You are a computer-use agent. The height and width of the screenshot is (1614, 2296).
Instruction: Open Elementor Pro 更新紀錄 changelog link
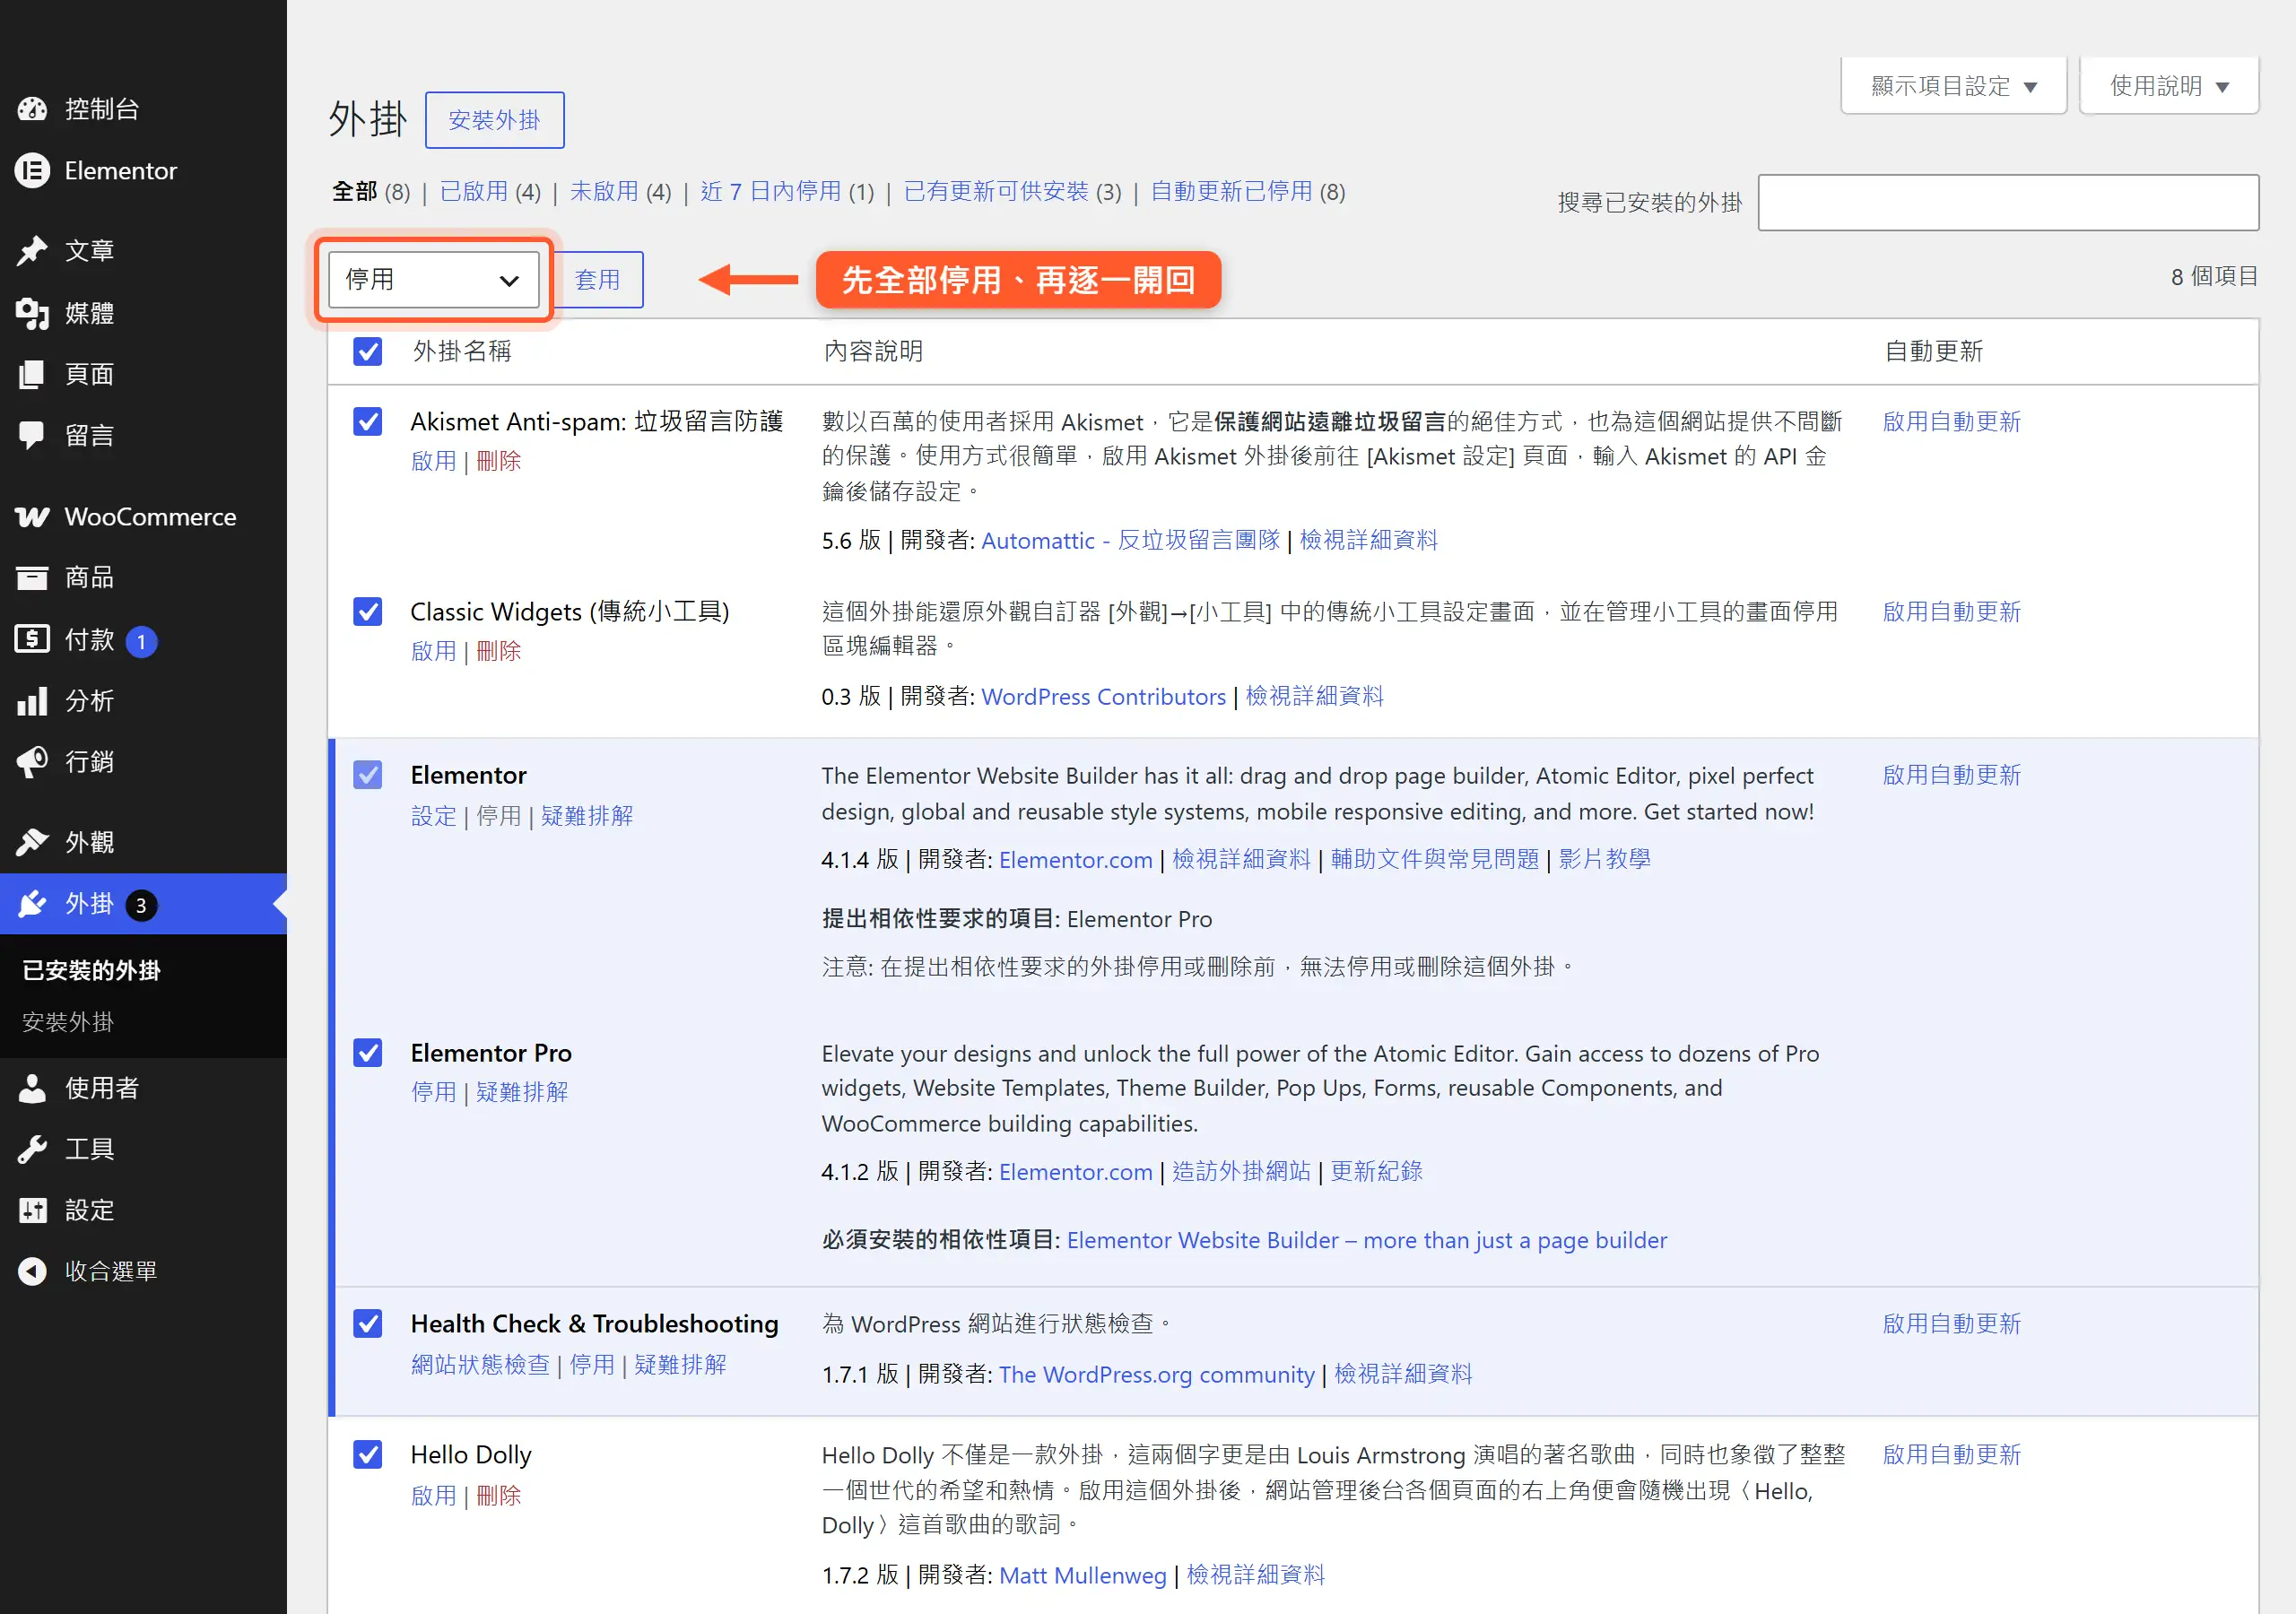coord(1376,1171)
